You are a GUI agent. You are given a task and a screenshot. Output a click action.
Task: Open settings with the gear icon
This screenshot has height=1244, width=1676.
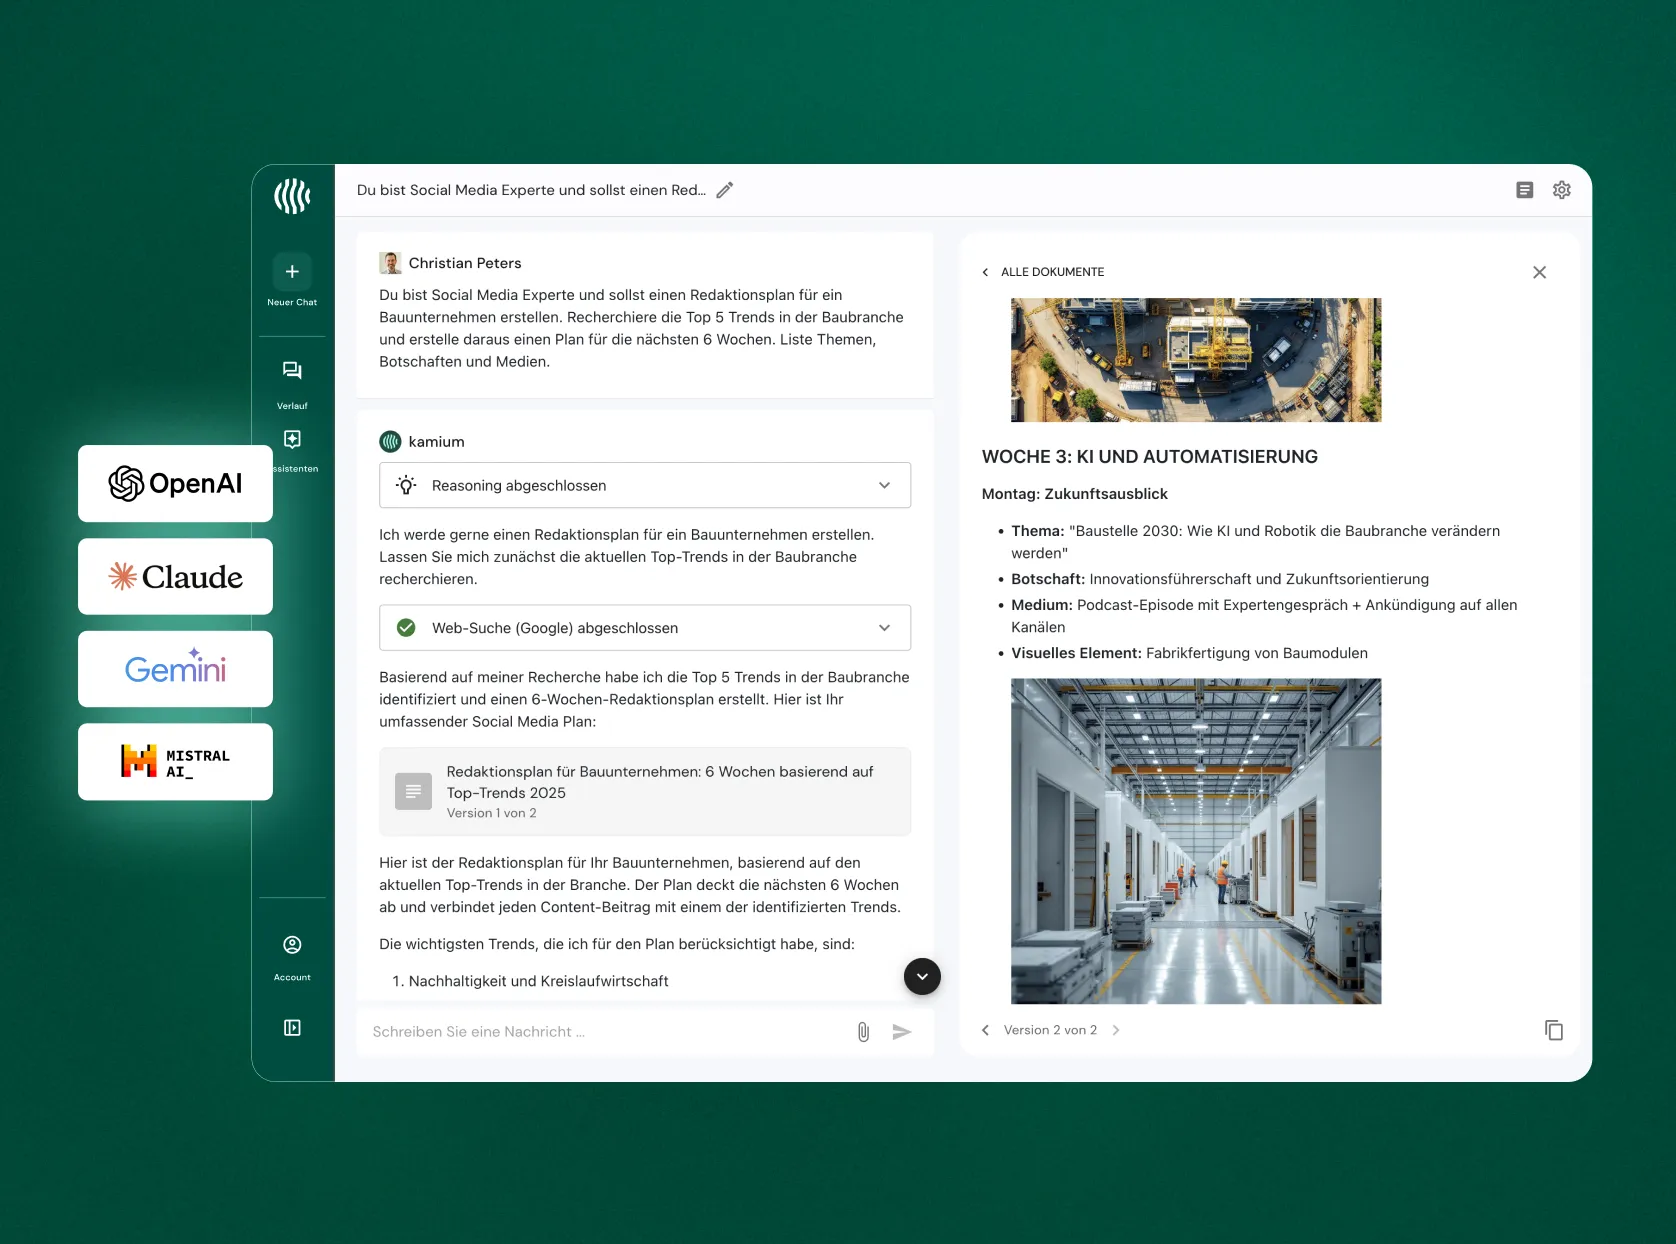[1562, 190]
